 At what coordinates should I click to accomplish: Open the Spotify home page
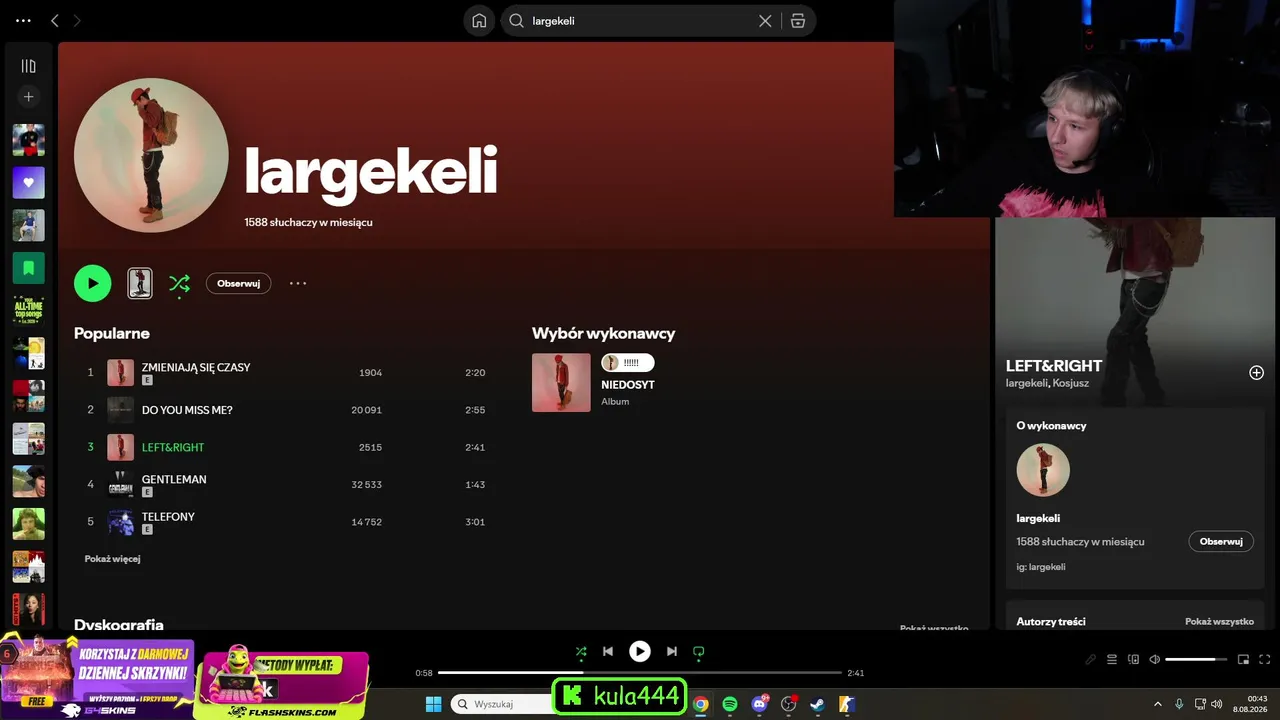(479, 21)
